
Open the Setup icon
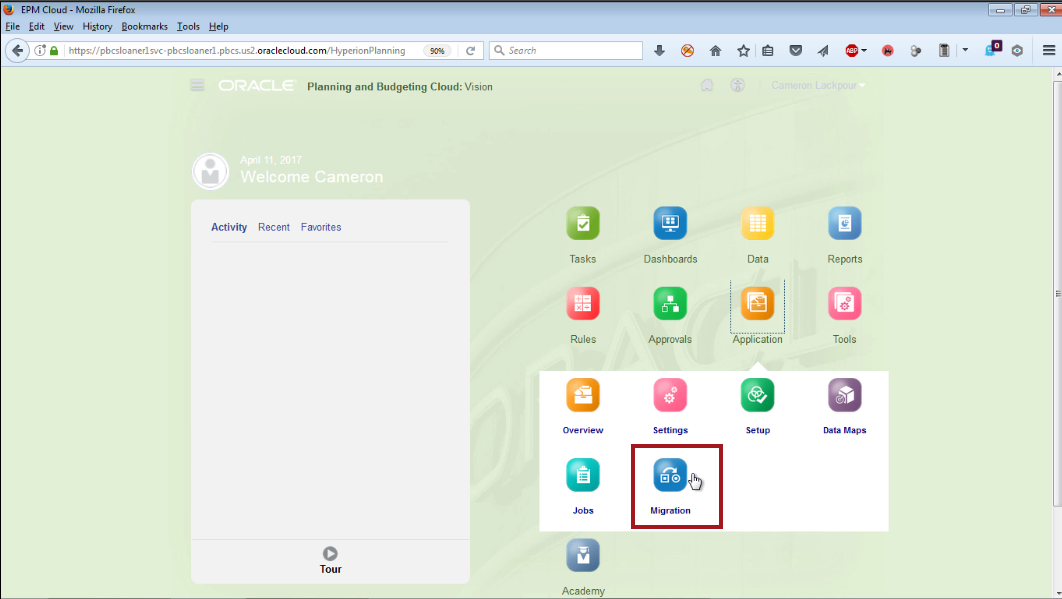[757, 395]
